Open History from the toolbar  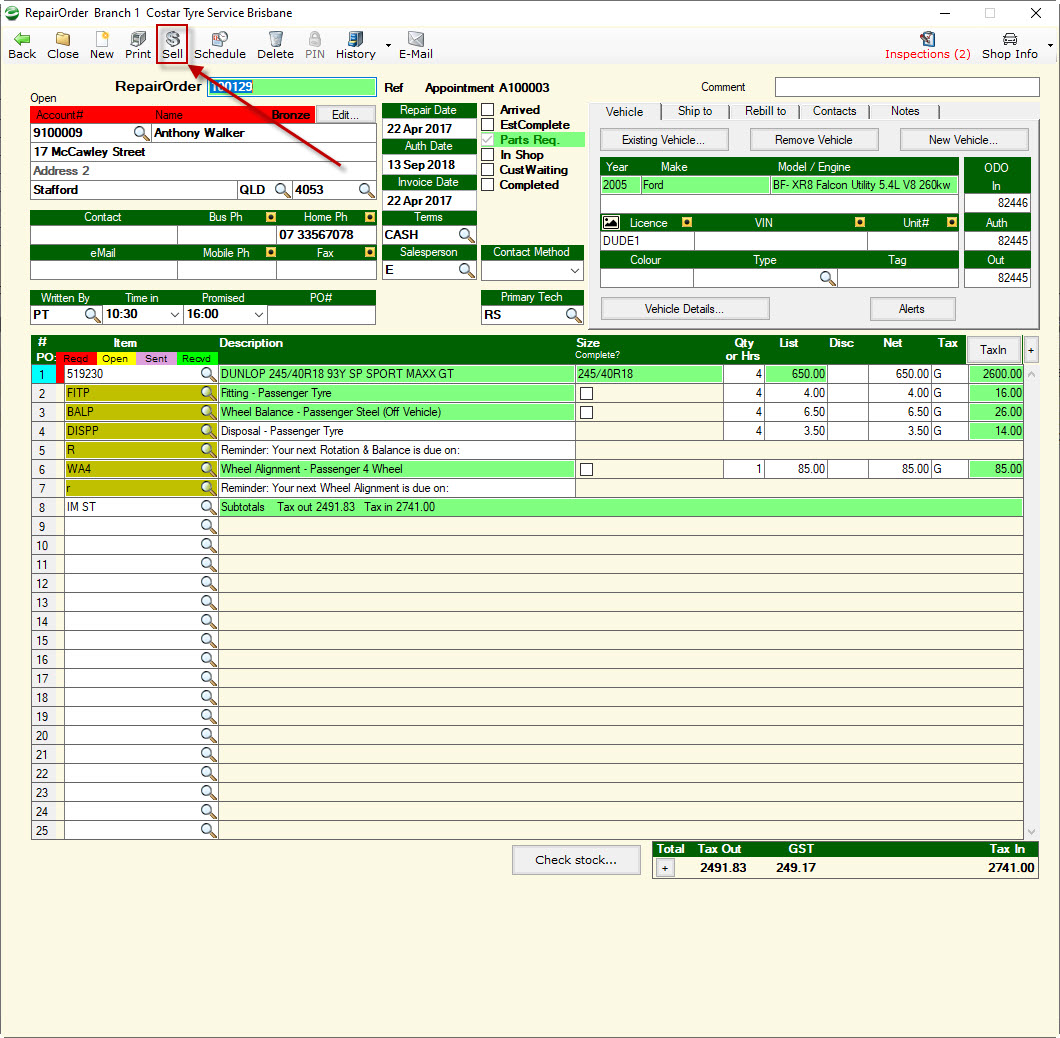tap(355, 45)
